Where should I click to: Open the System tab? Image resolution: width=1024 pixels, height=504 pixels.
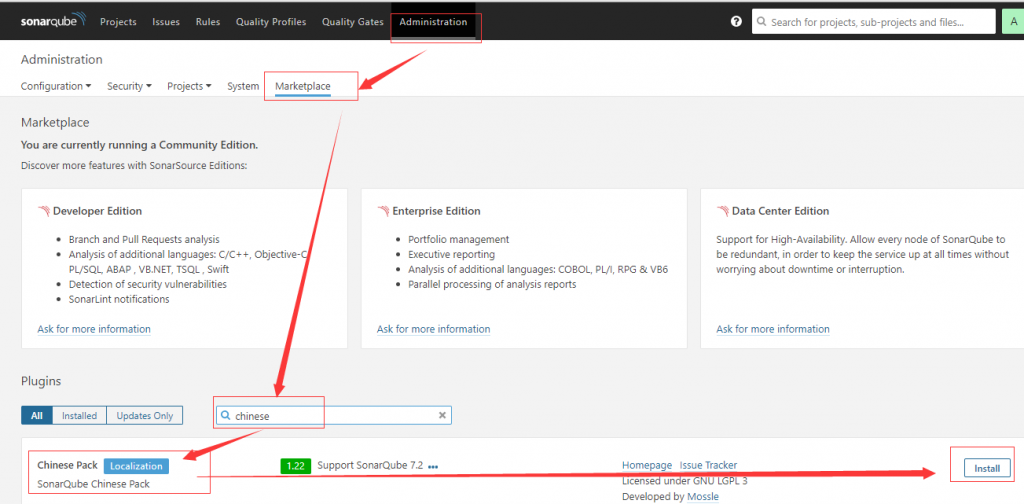tap(243, 86)
